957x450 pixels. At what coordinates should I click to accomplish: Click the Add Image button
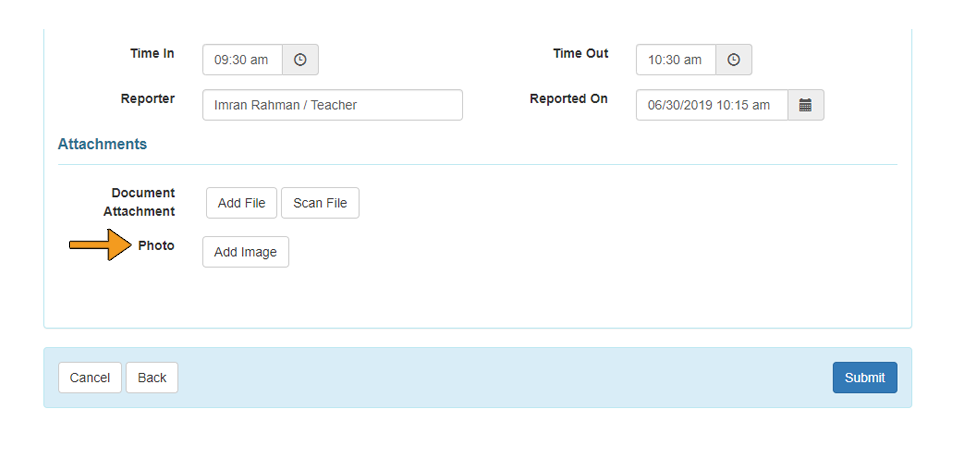[x=245, y=252]
